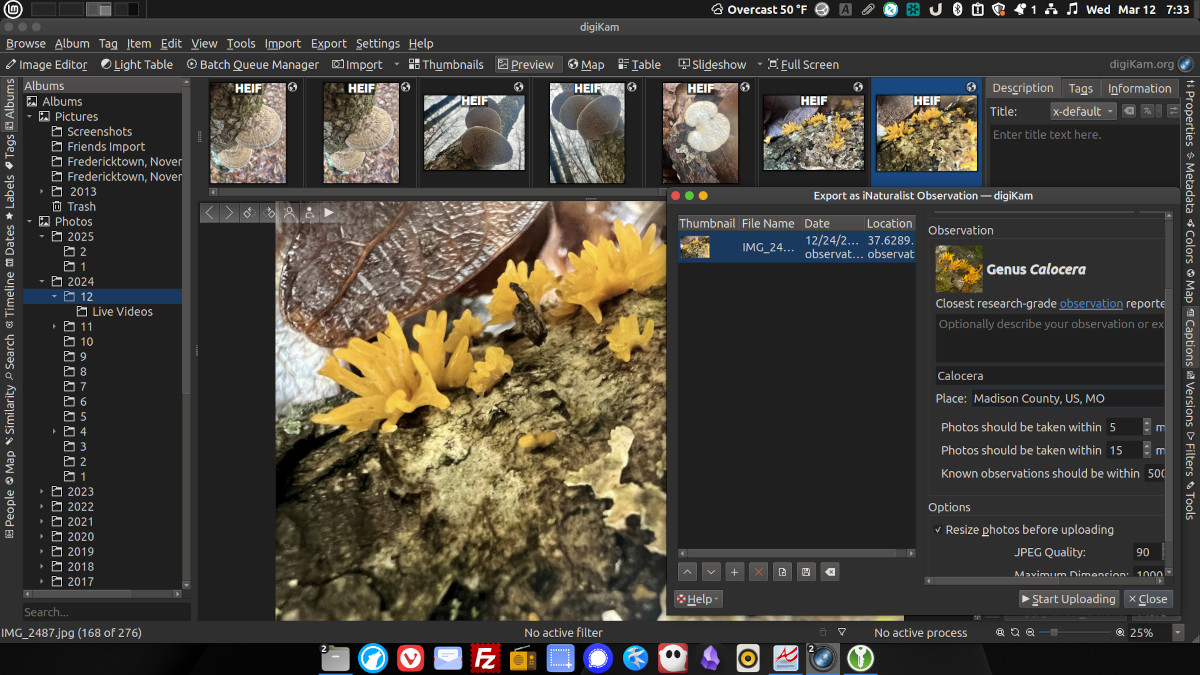Image resolution: width=1200 pixels, height=675 pixels.
Task: Go to next image in preview
Action: coord(229,213)
